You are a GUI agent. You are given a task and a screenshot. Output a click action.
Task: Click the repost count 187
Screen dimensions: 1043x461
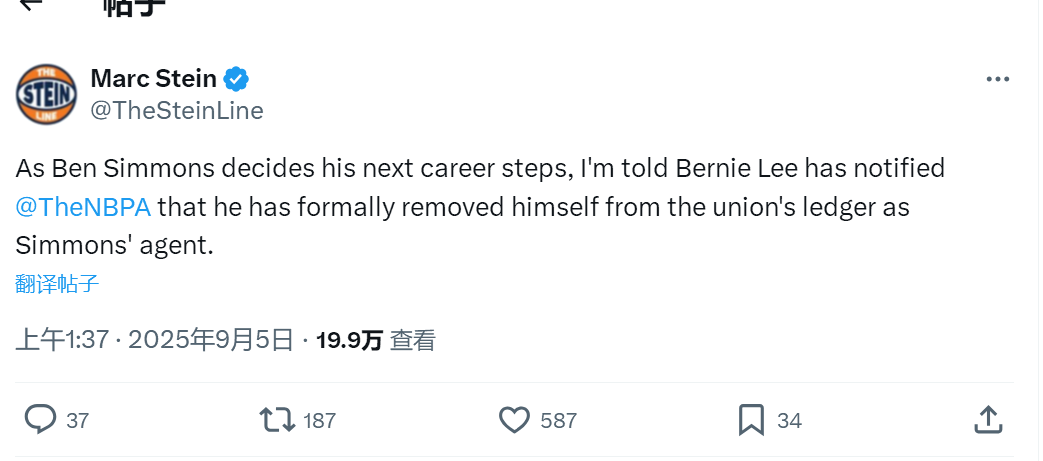tap(319, 421)
